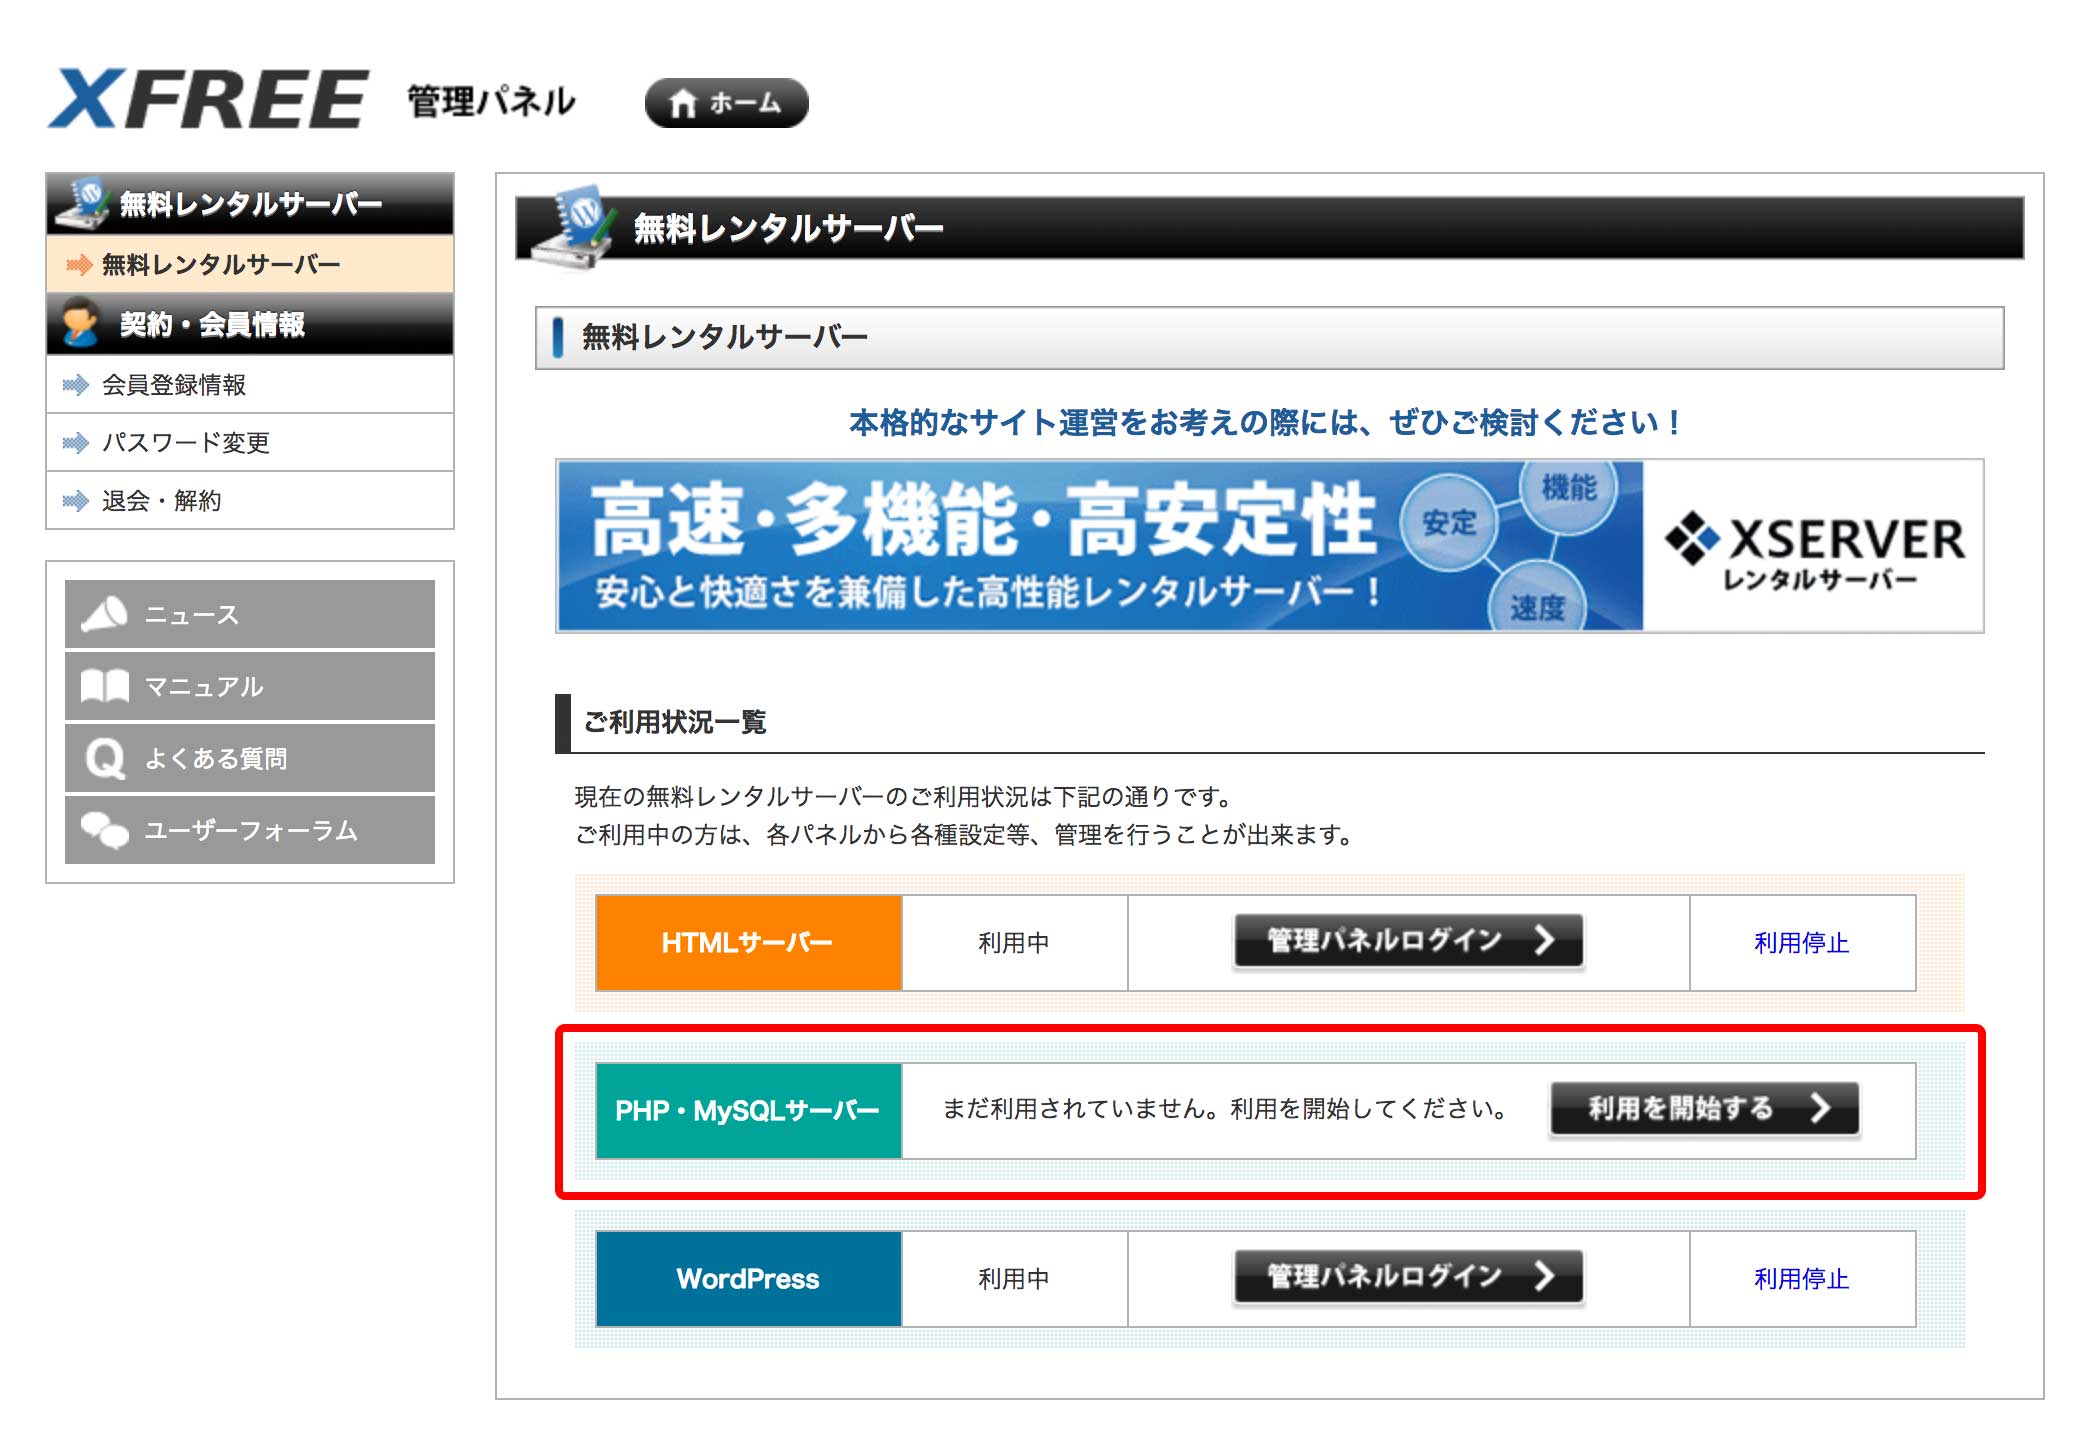Open ニュース from the sidebar
The height and width of the screenshot is (1433, 2087).
coord(250,614)
